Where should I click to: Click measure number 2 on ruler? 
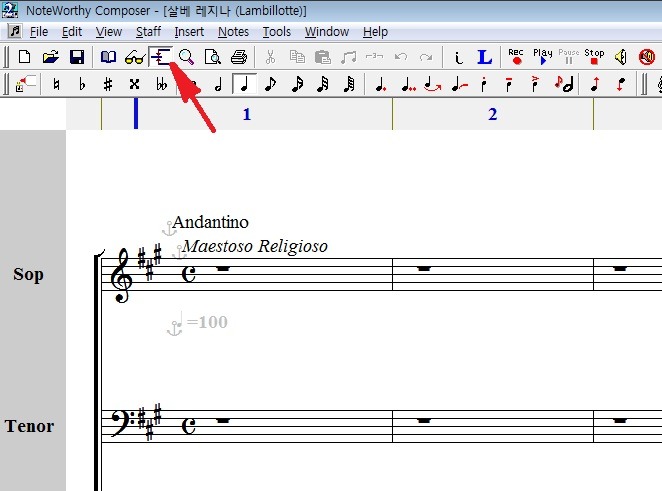(492, 114)
